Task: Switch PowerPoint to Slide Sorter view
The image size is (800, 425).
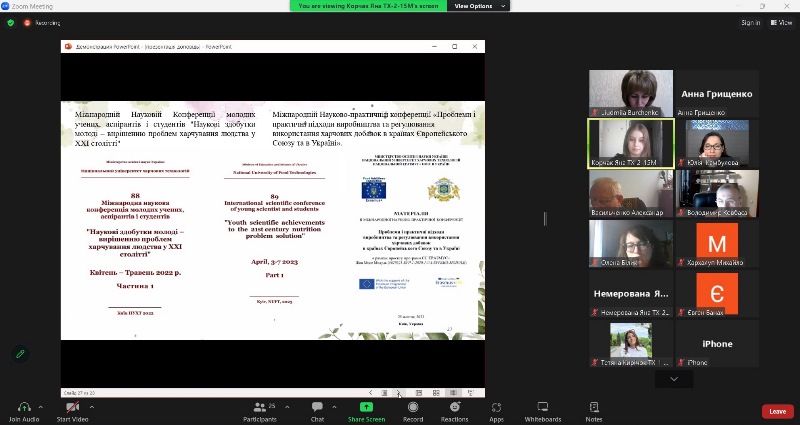Action: coord(436,393)
